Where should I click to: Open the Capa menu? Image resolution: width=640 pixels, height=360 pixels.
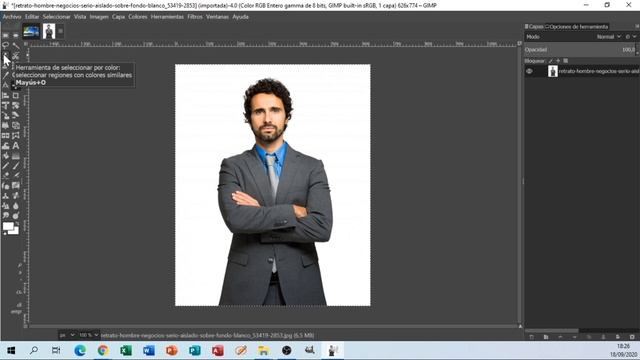click(x=118, y=17)
